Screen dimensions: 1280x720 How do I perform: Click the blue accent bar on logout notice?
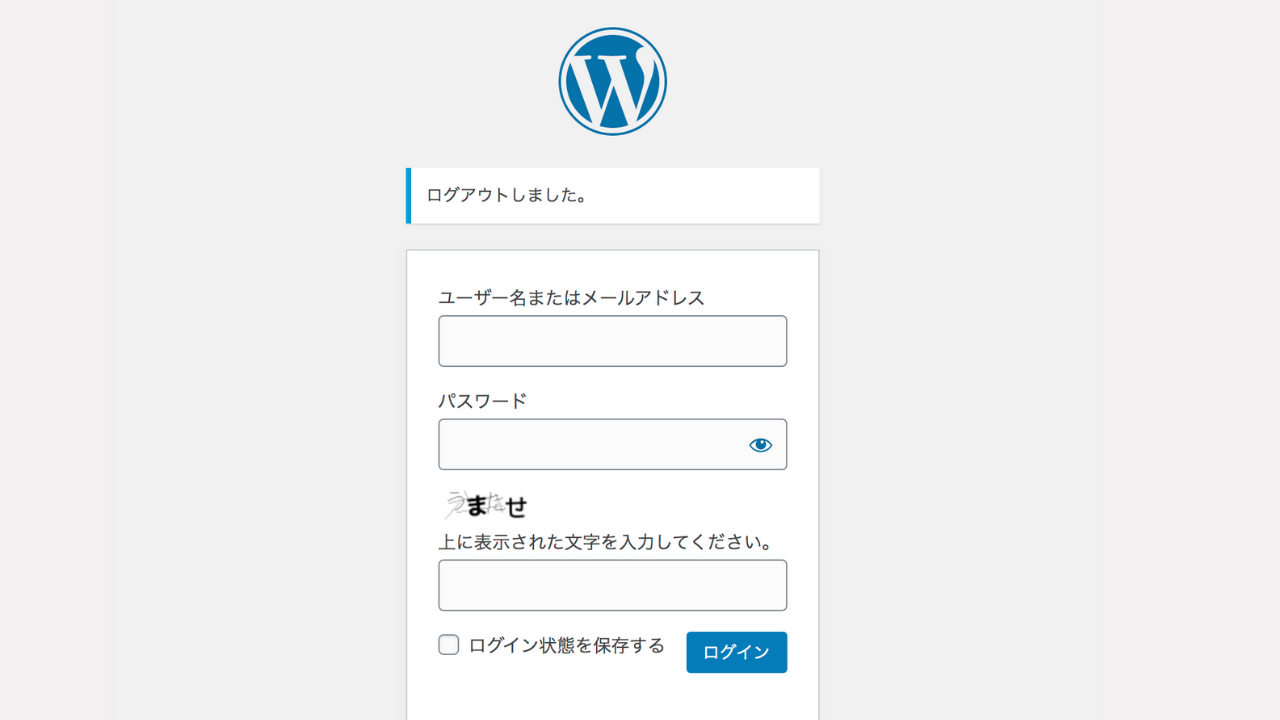pyautogui.click(x=408, y=195)
